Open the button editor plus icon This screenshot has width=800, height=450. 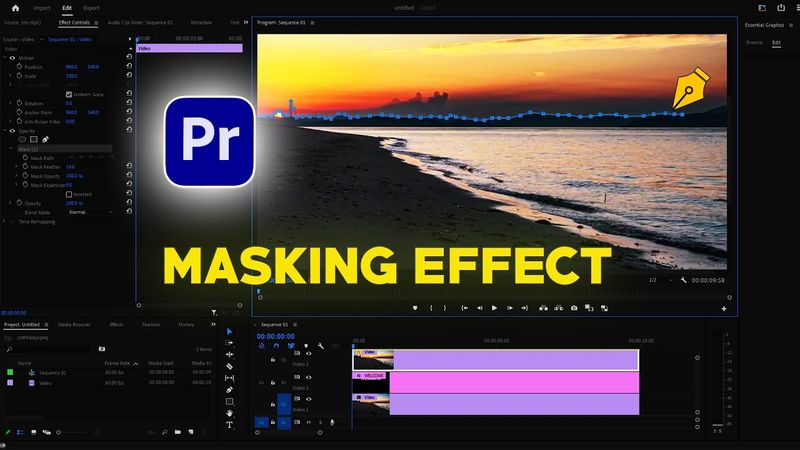723,309
